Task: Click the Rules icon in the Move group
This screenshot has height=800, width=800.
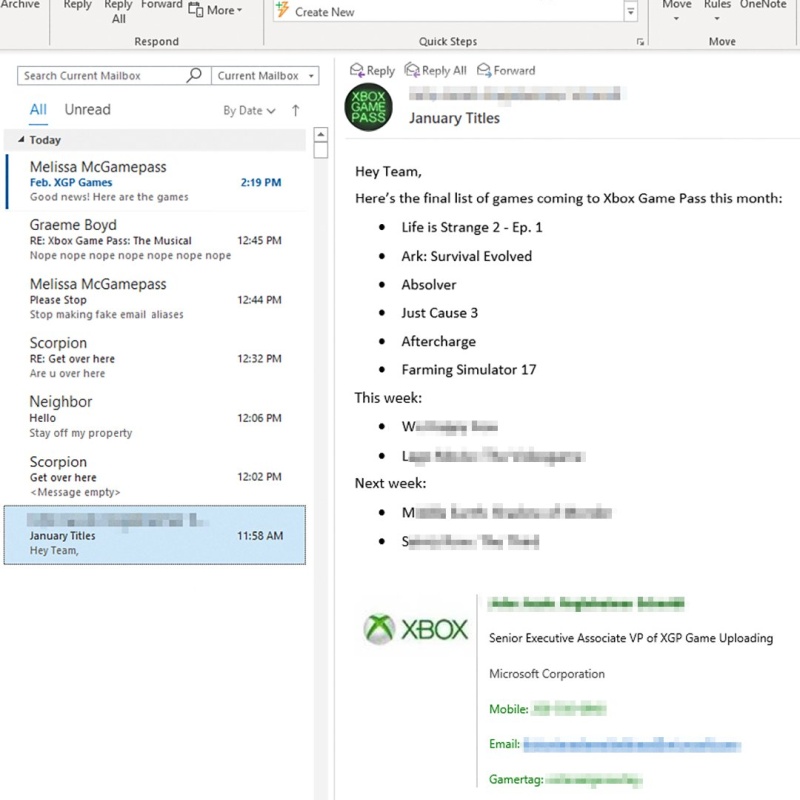Action: pos(717,10)
